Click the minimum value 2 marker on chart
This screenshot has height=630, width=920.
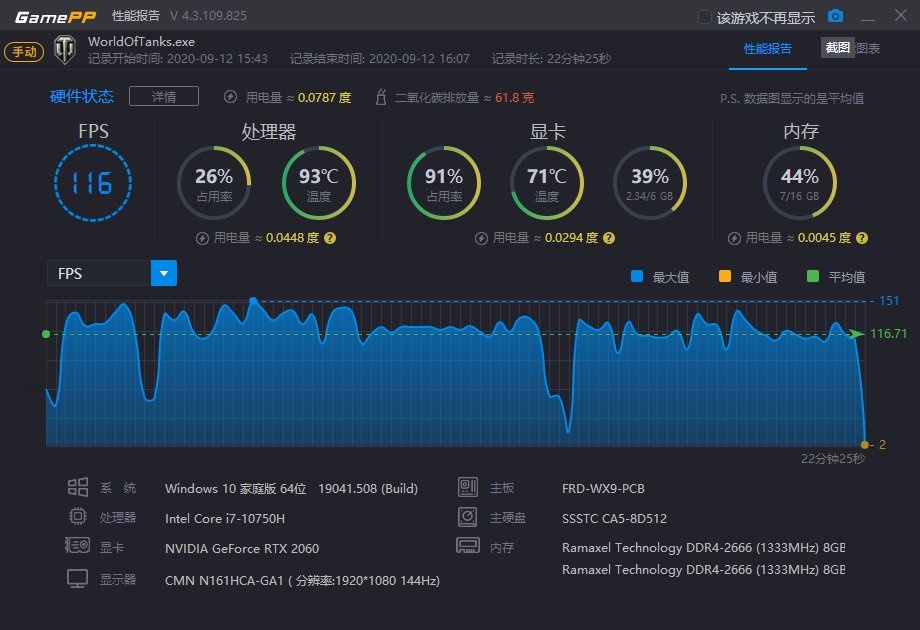[x=864, y=445]
